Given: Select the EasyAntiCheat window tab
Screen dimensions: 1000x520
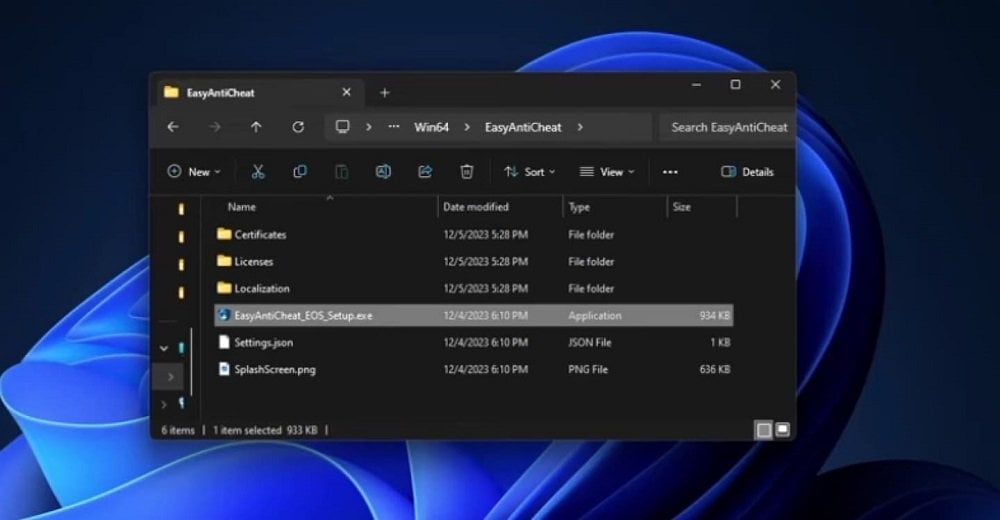Looking at the screenshot, I should tap(261, 93).
